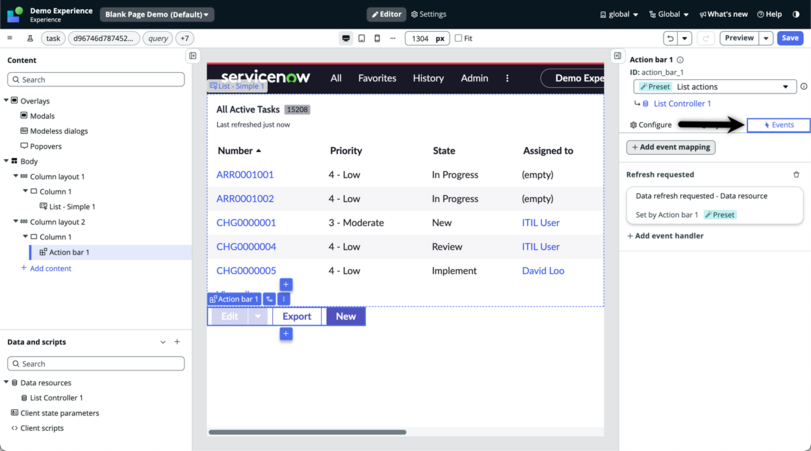Select tablet viewport icon
Image resolution: width=811 pixels, height=451 pixels.
click(362, 38)
